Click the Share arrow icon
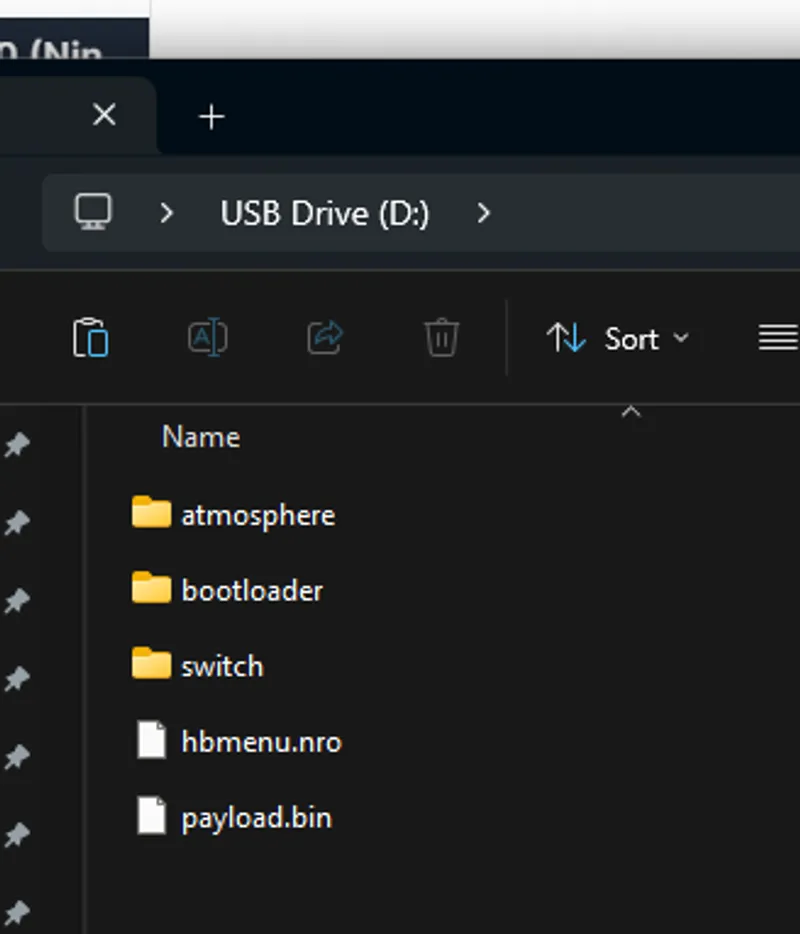The image size is (800, 934). [x=325, y=338]
